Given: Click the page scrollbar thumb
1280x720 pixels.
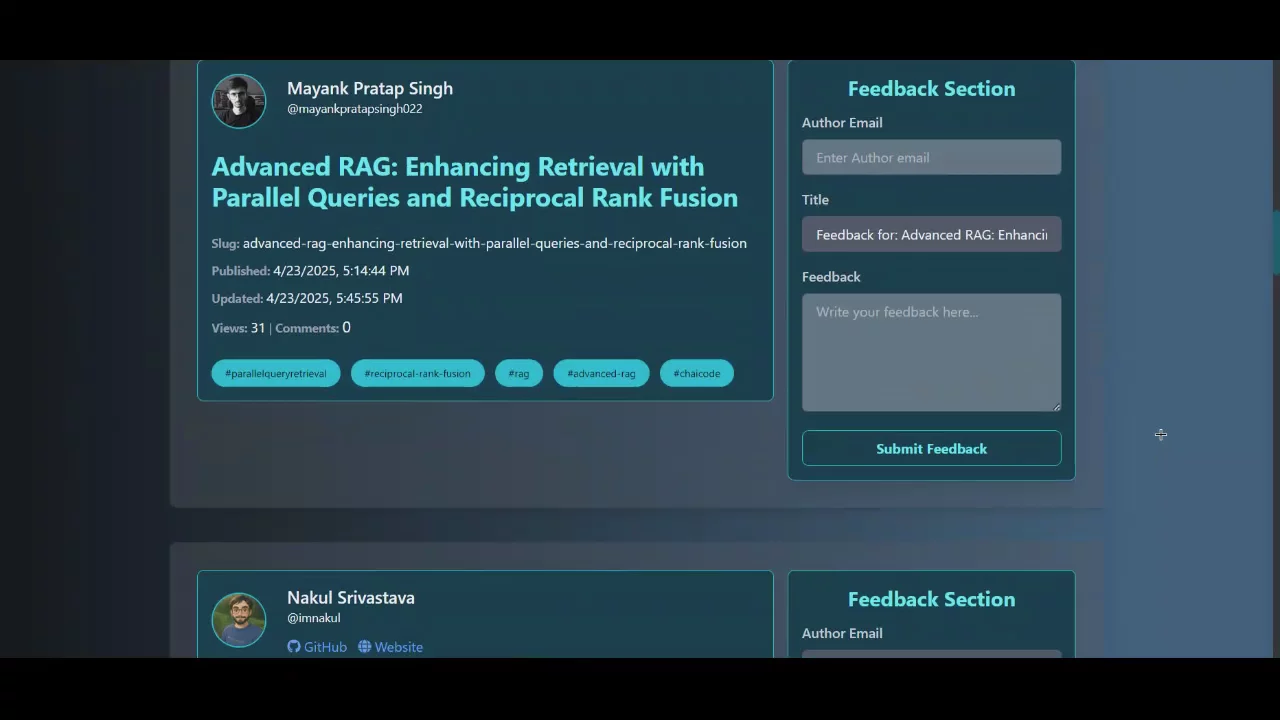Looking at the screenshot, I should [1276, 242].
